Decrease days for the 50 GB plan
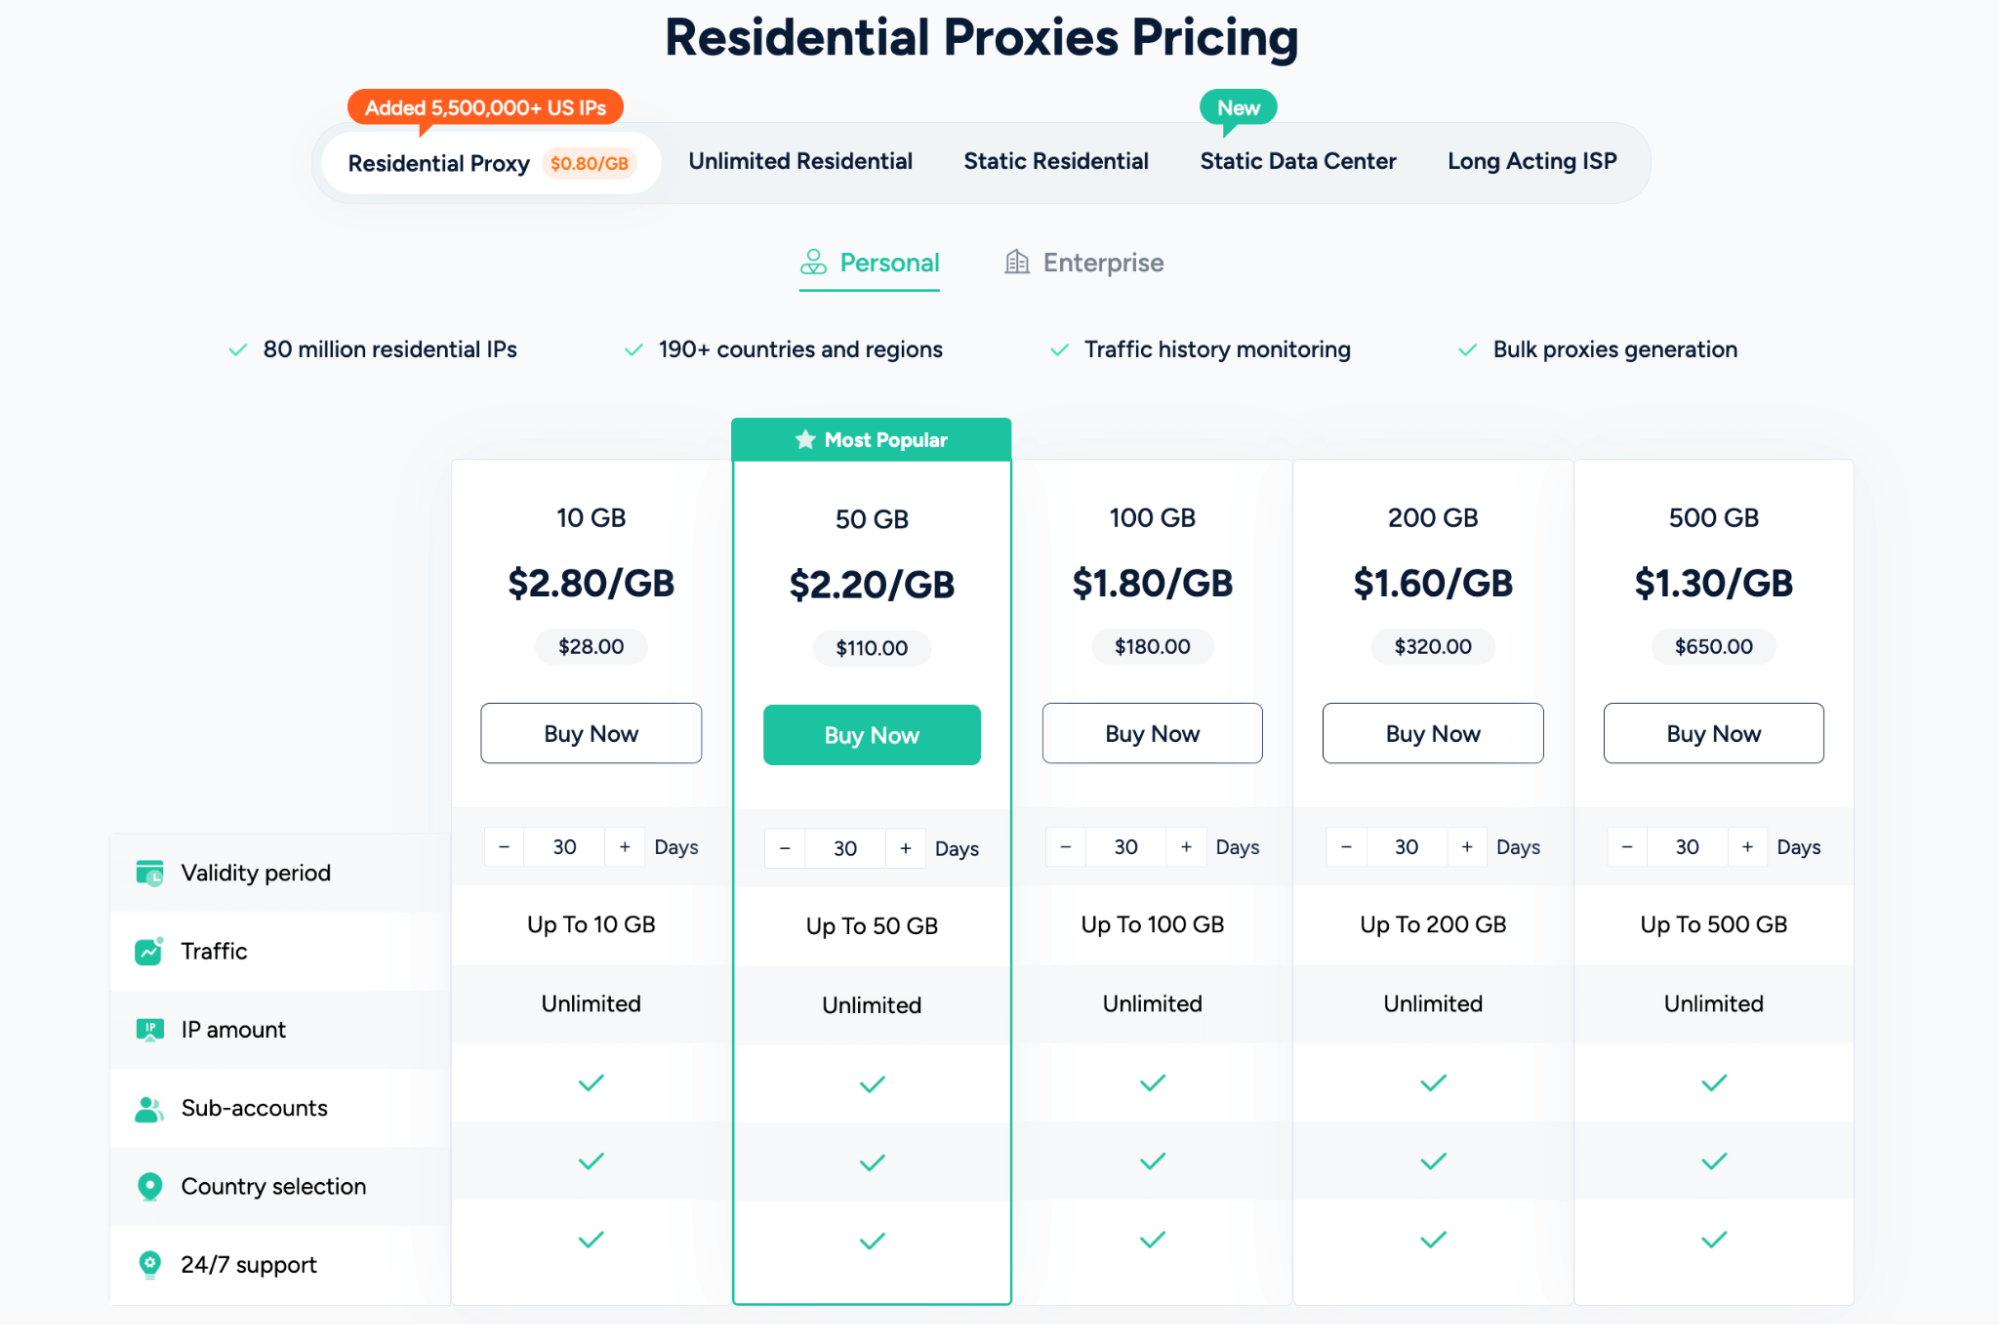 click(785, 849)
